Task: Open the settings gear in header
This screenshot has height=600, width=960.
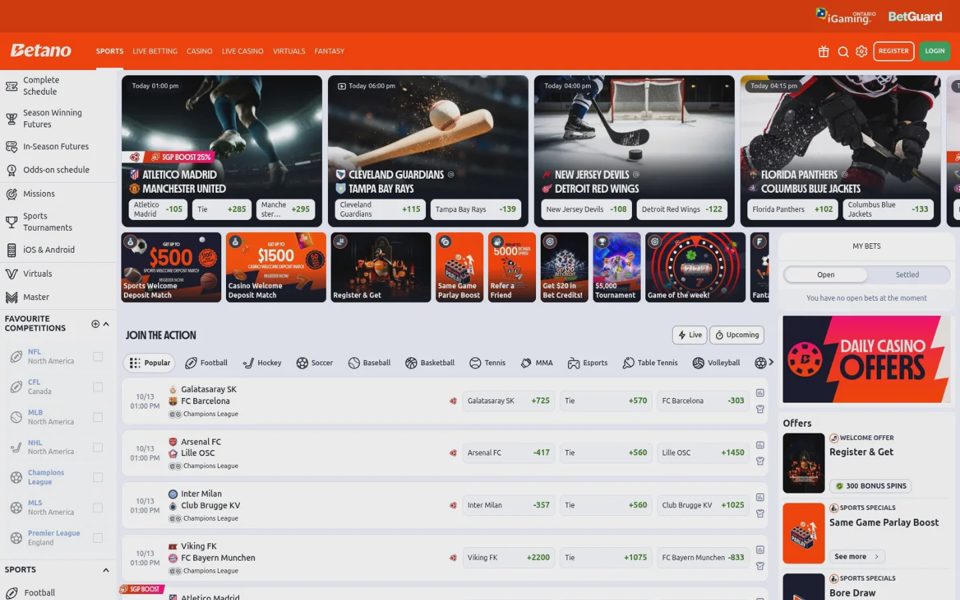Action: click(x=861, y=51)
